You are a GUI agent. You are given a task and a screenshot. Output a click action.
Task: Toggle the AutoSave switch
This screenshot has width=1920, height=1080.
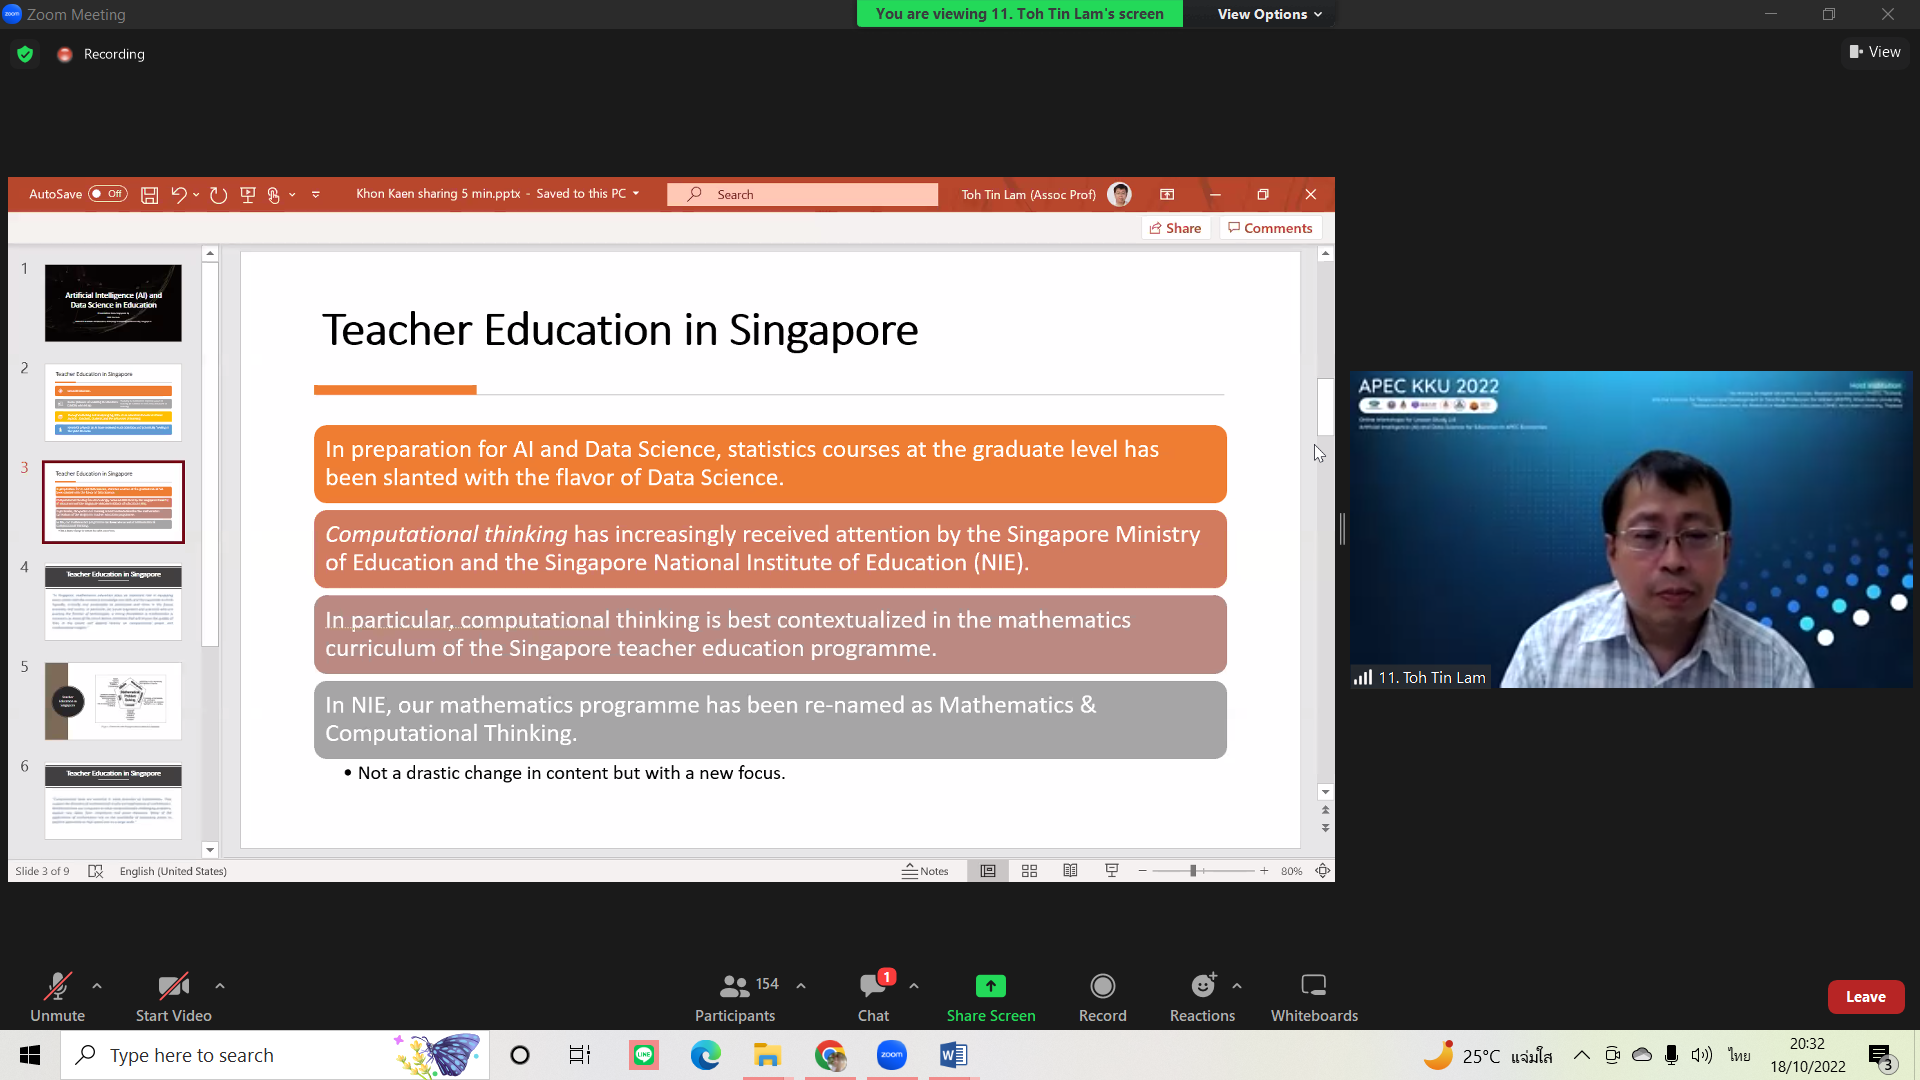[x=107, y=194]
